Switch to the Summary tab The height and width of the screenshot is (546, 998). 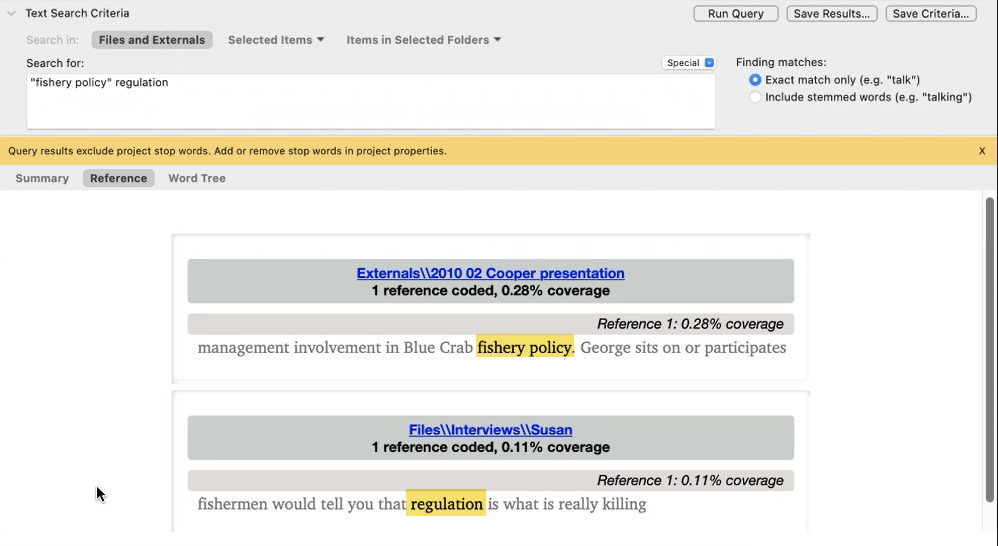[x=42, y=178]
